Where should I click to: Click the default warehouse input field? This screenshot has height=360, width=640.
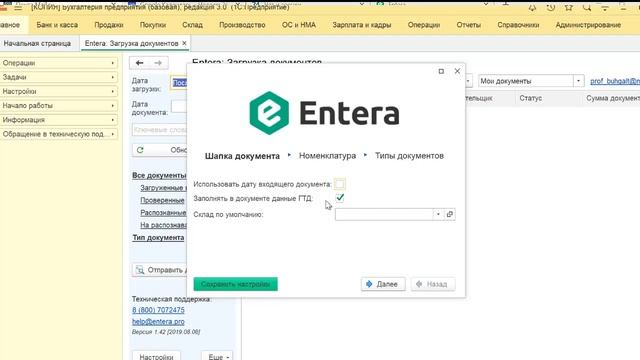384,214
